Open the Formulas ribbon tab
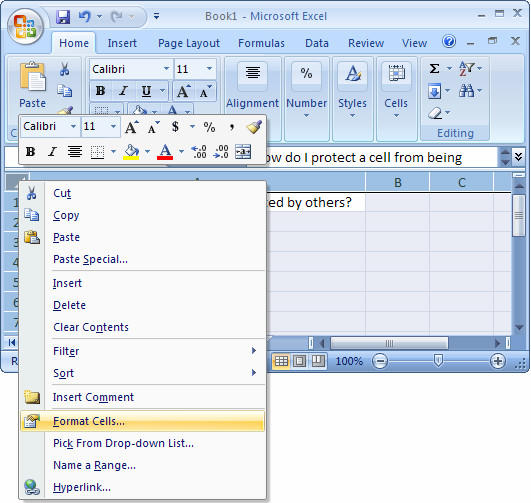This screenshot has width=531, height=503. click(261, 43)
